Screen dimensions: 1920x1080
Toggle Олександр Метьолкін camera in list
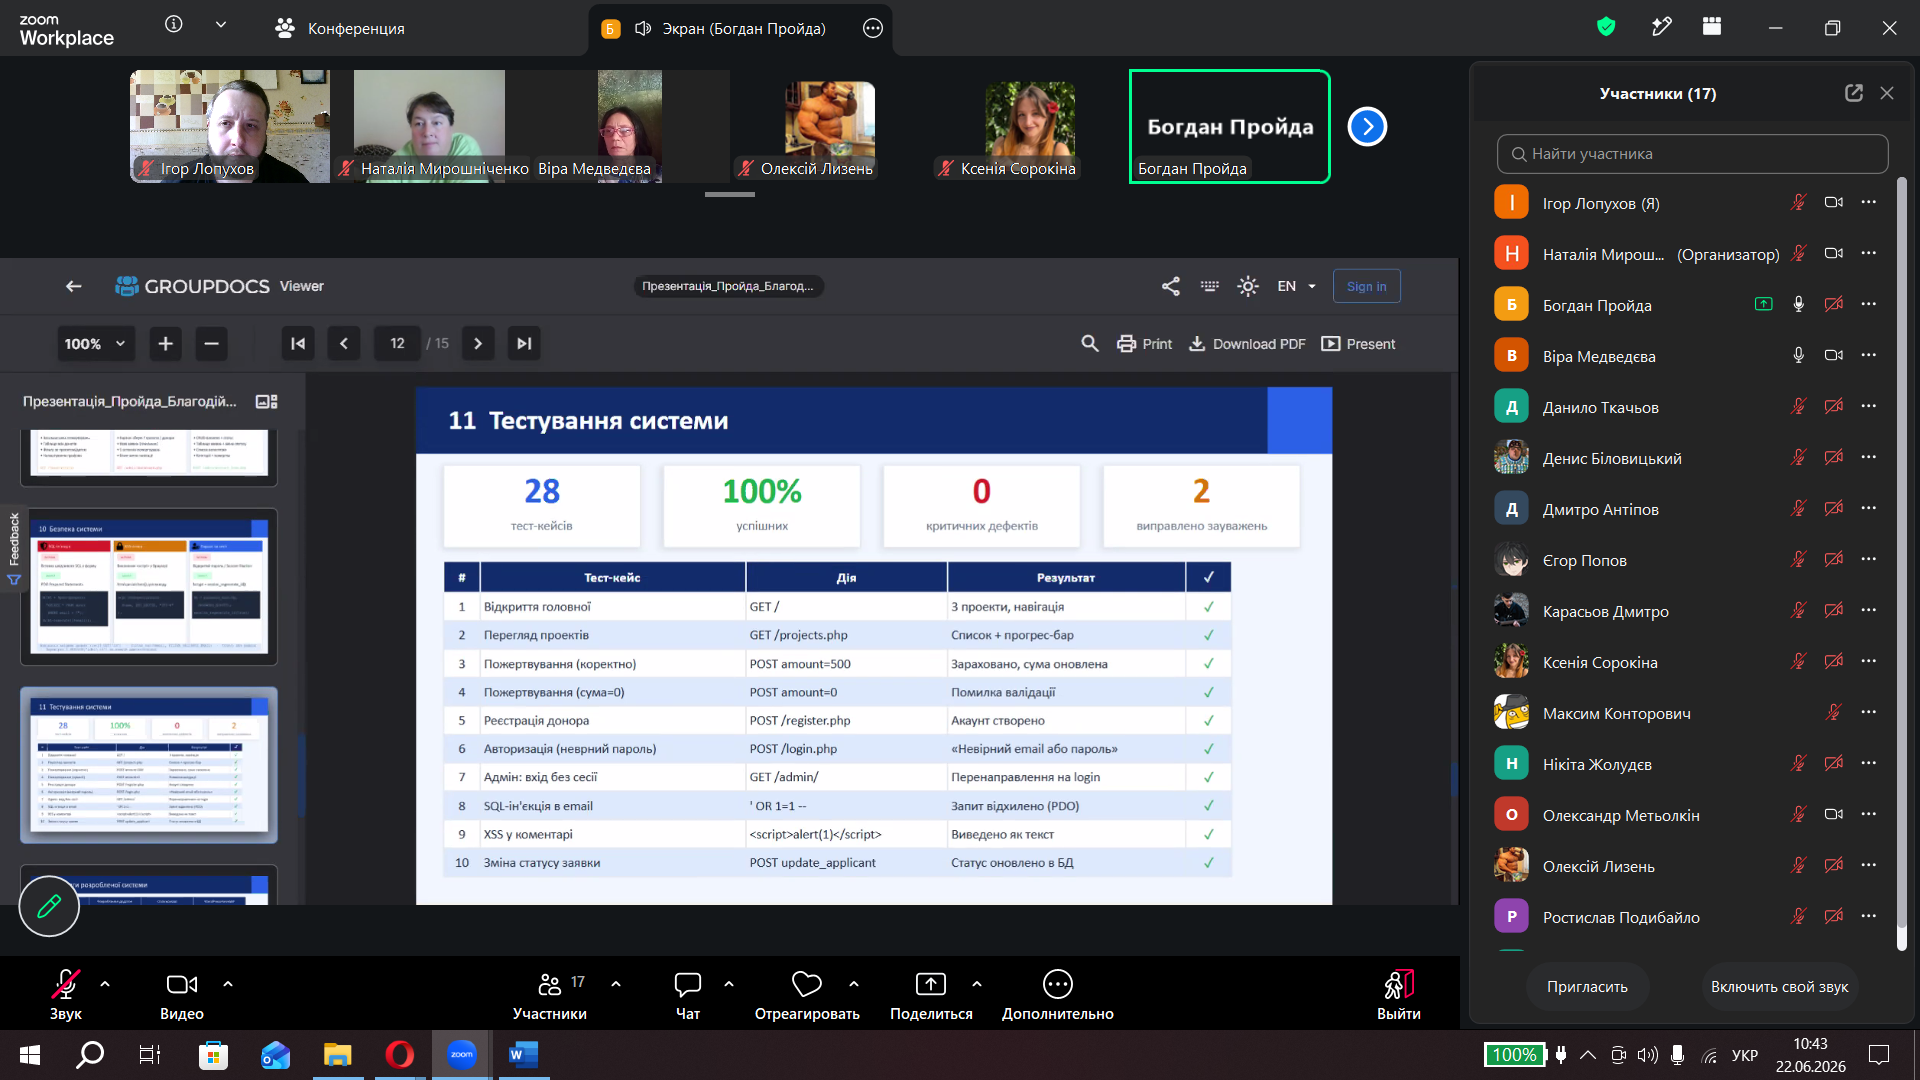click(x=1834, y=815)
